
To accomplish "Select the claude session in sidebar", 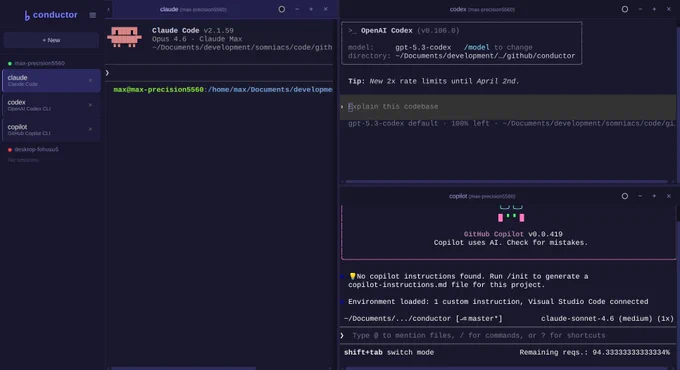I will [51, 80].
